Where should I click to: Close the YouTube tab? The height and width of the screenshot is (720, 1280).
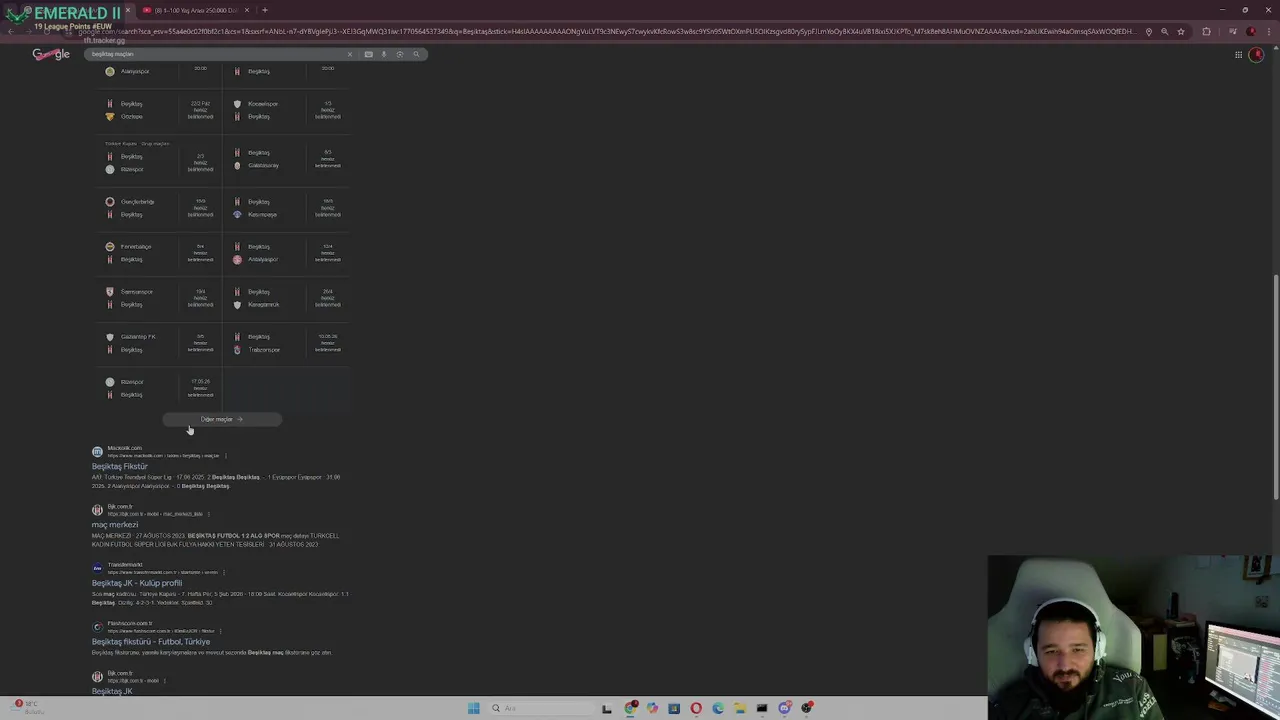[248, 10]
